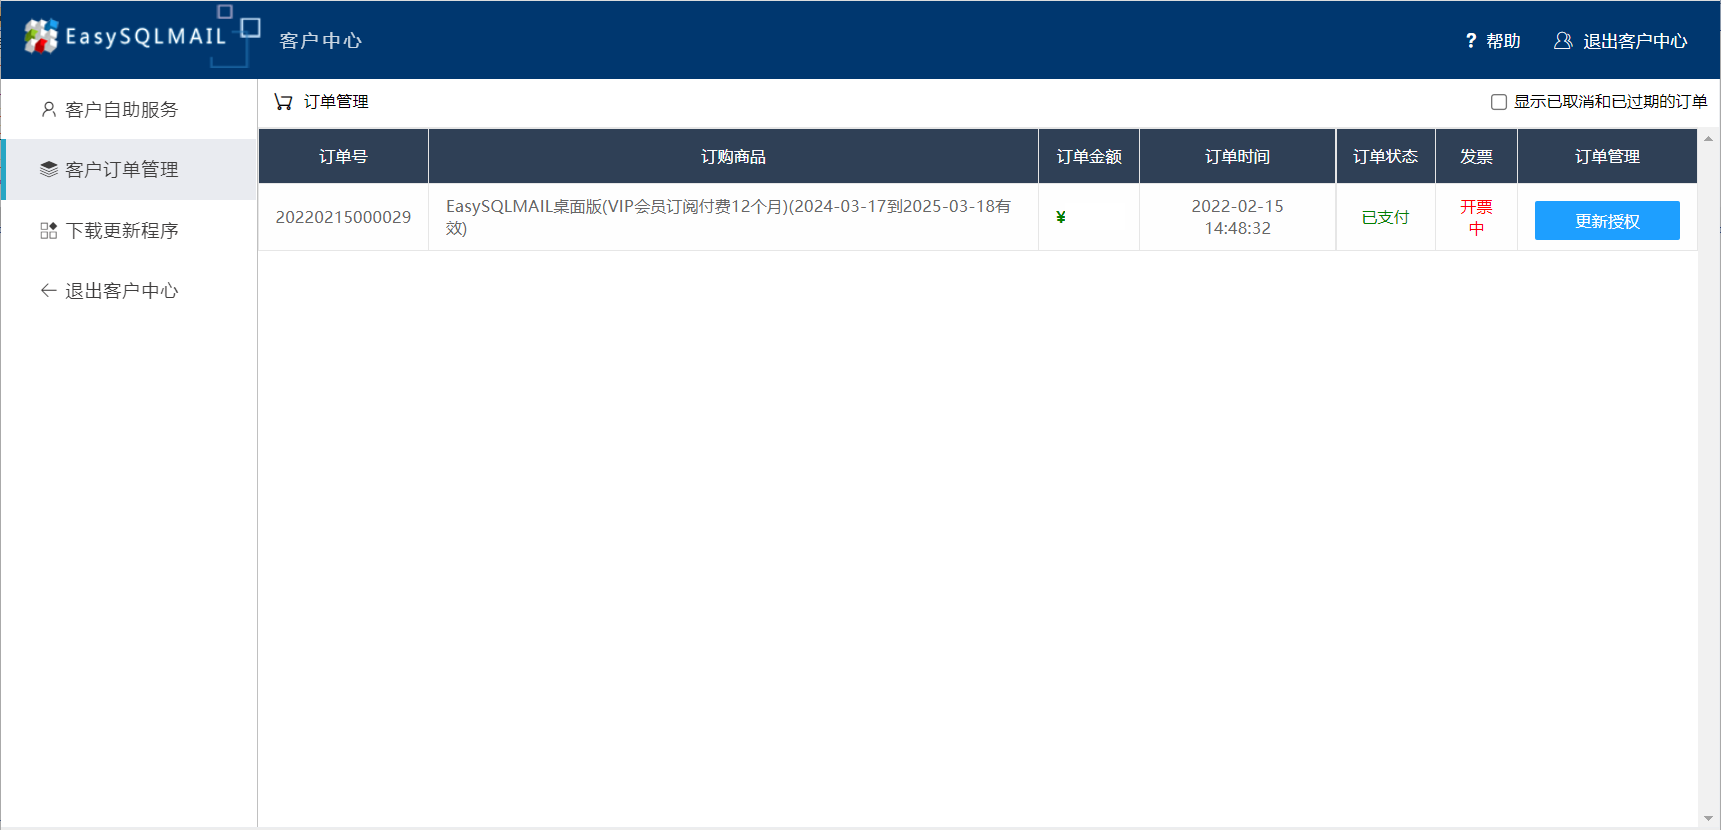Click the 订单管理 column header in the table
1721x830 pixels.
pos(1607,156)
